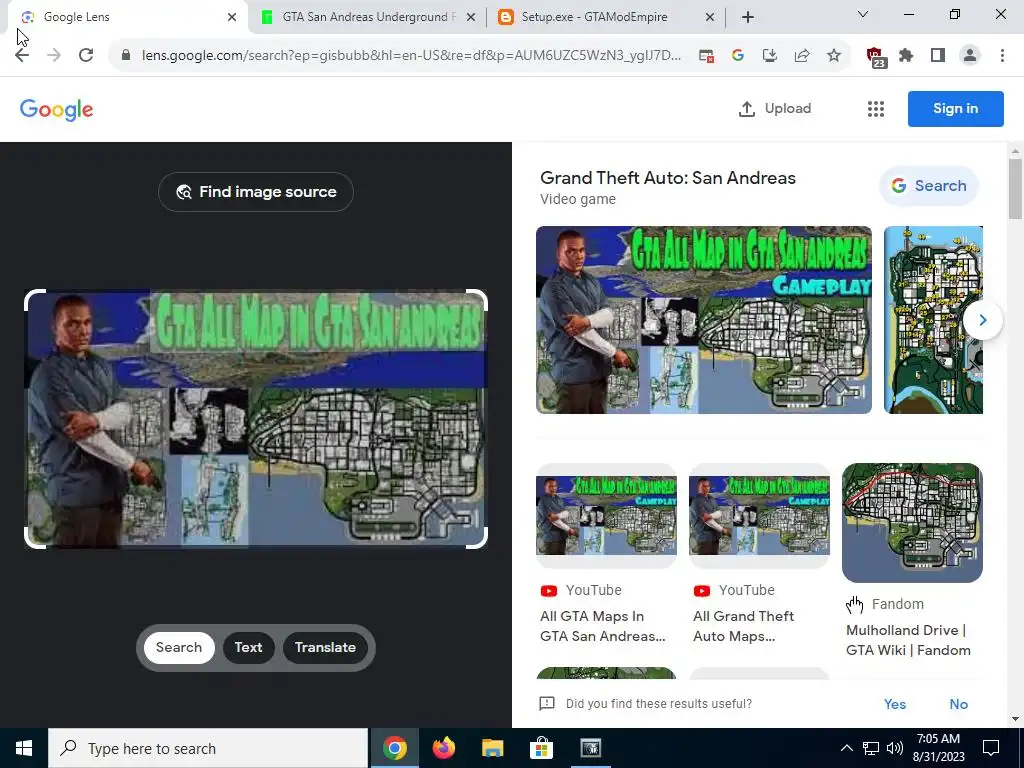Open the Google apps grid
This screenshot has height=768, width=1024.
pos(876,109)
